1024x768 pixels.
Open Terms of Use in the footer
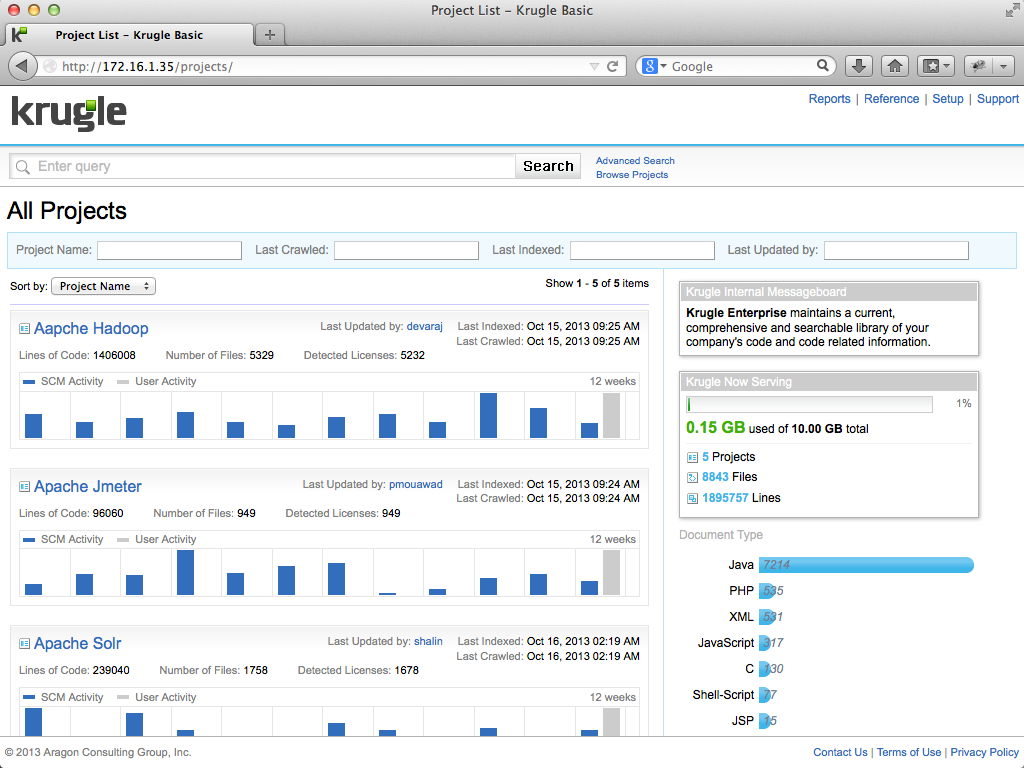909,752
